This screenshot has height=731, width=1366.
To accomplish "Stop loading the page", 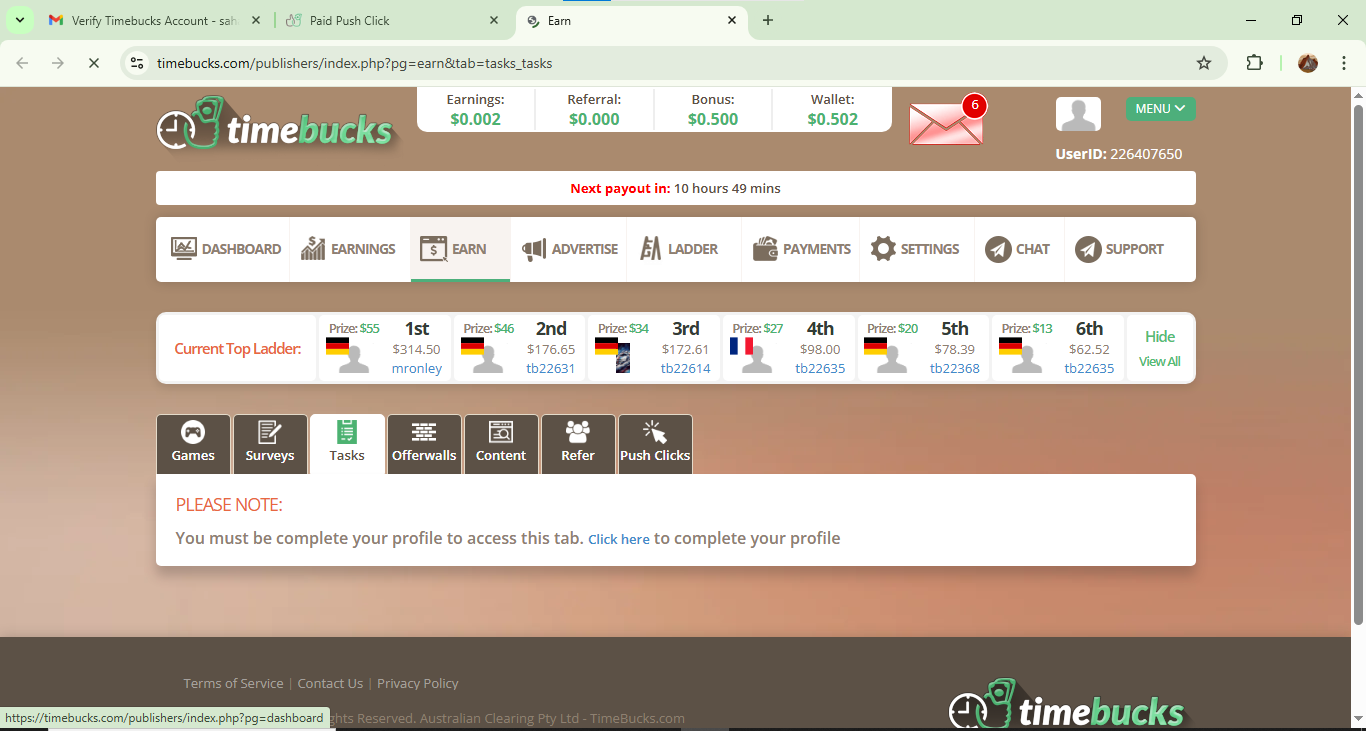I will click(93, 63).
